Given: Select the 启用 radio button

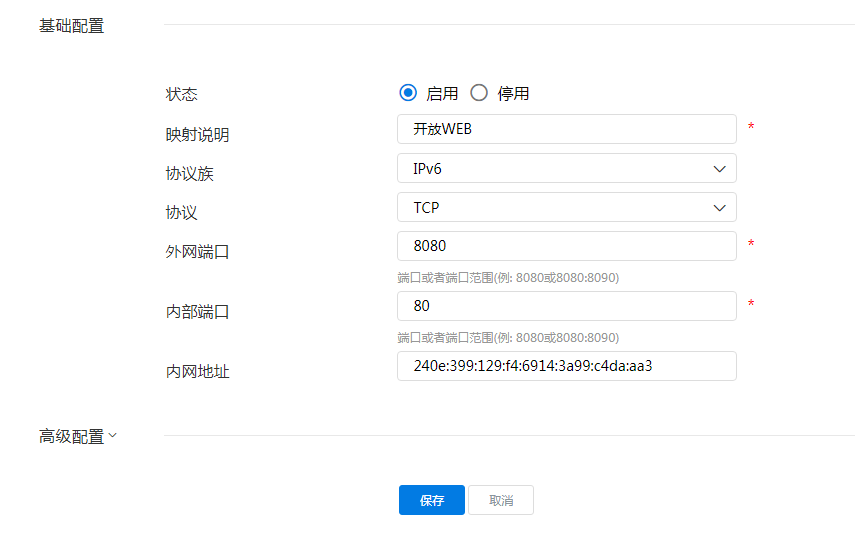Looking at the screenshot, I should click(x=407, y=93).
